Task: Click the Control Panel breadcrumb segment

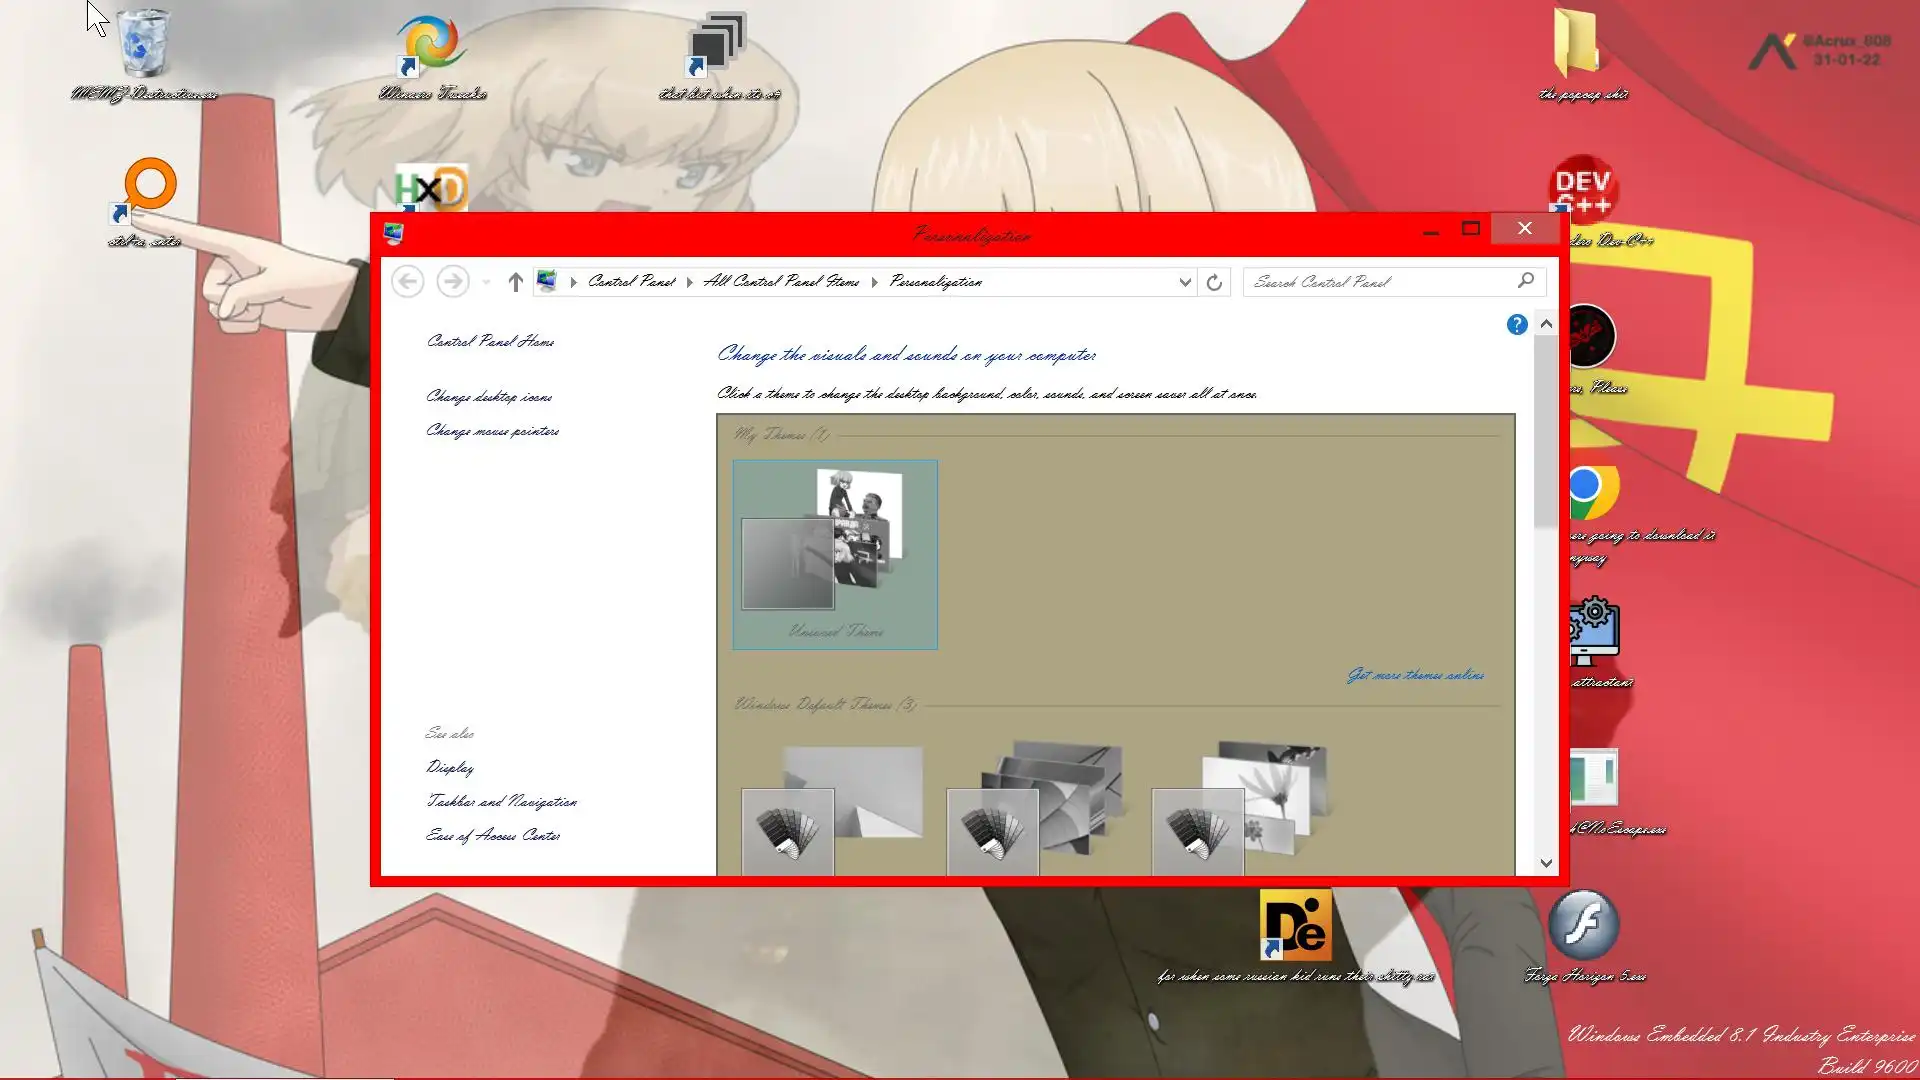Action: click(631, 282)
